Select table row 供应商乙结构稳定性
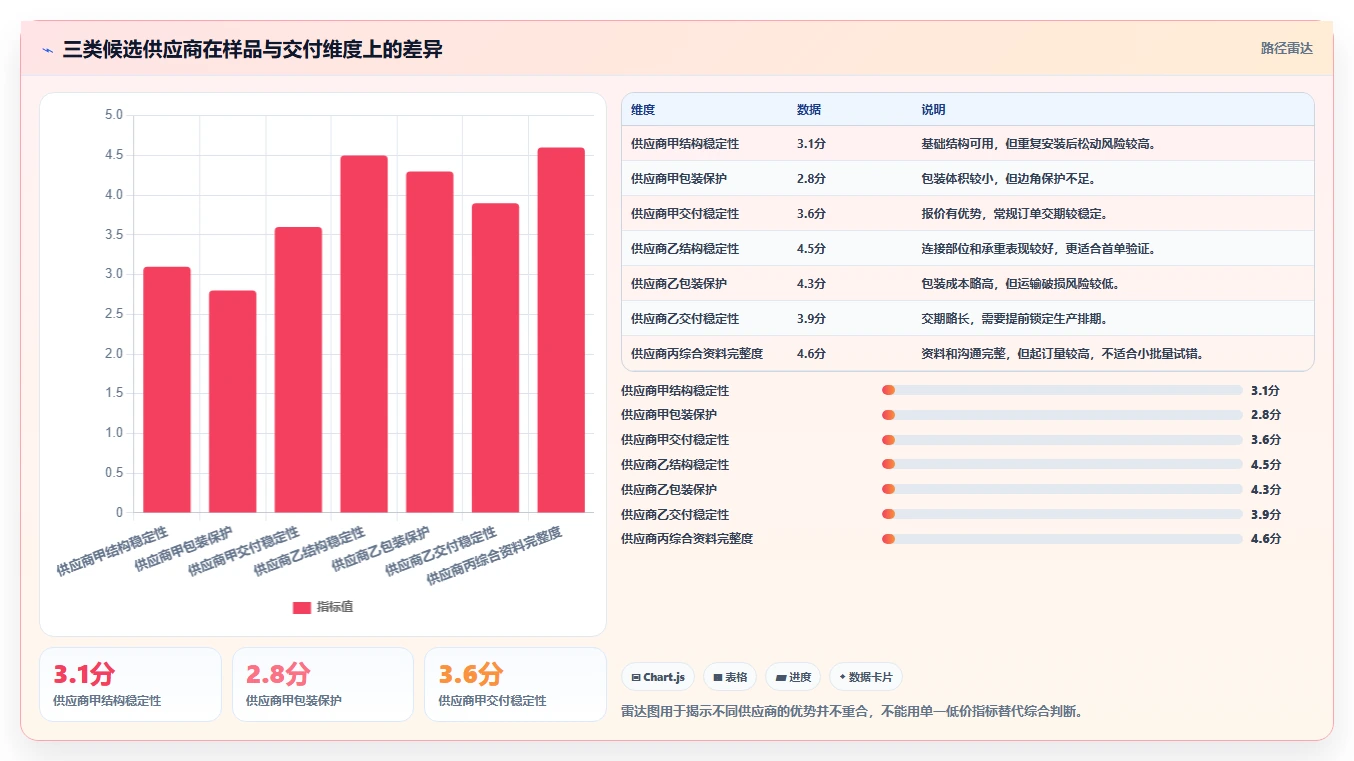 (x=967, y=248)
